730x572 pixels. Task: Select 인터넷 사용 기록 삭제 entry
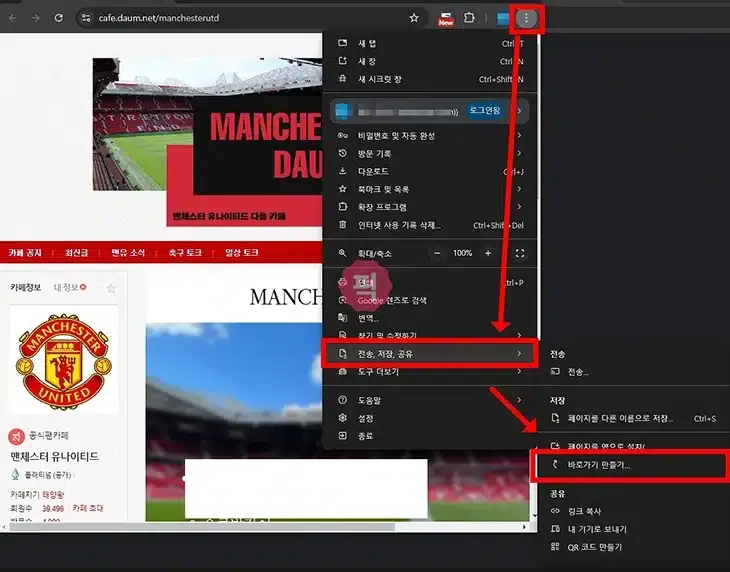pyautogui.click(x=430, y=225)
